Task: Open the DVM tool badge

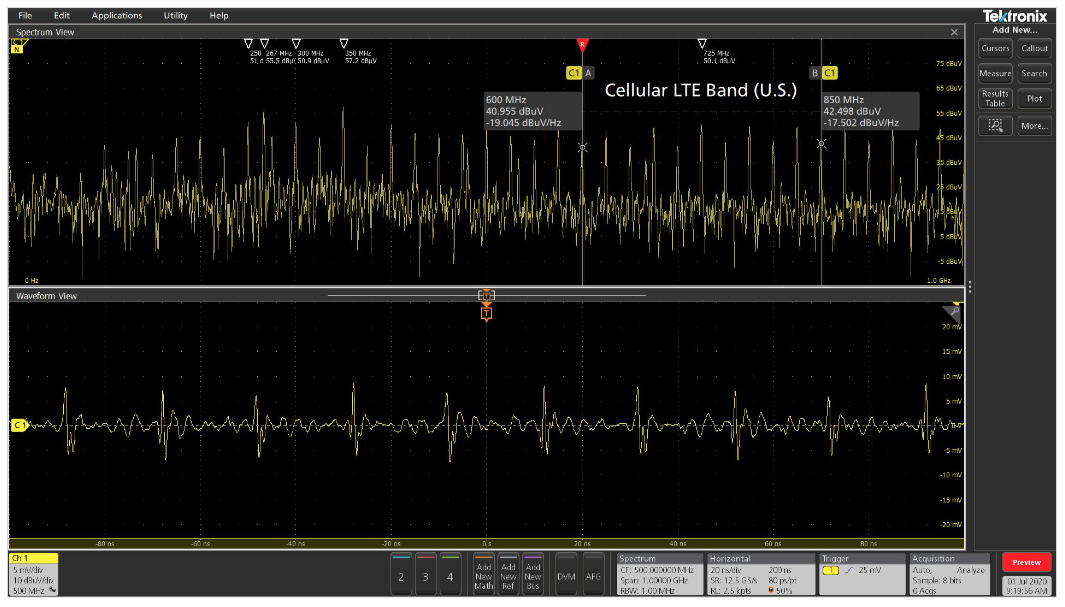Action: coord(566,574)
